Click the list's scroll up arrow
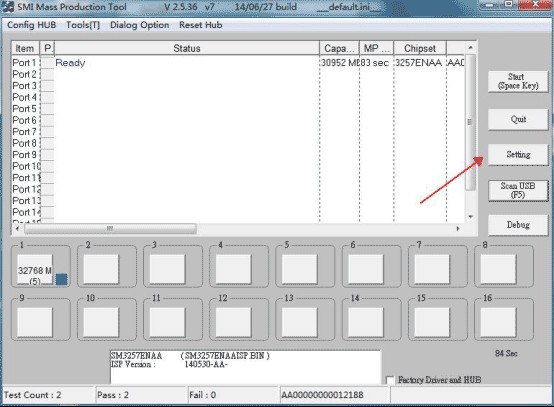Image resolution: width=554 pixels, height=407 pixels. tap(470, 48)
